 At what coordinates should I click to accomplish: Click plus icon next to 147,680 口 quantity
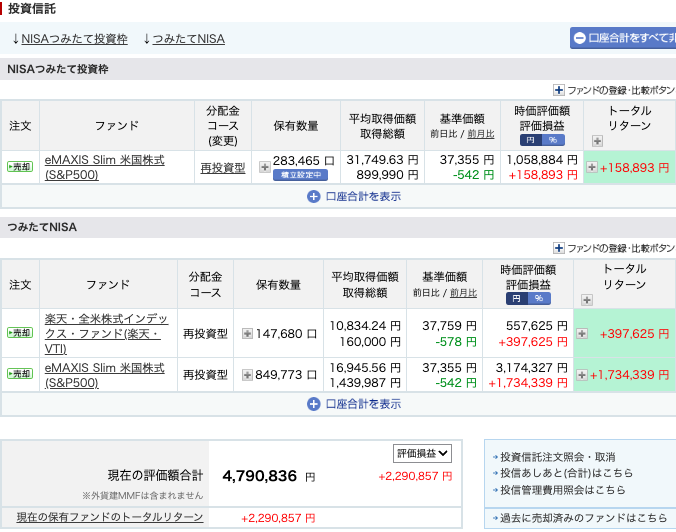(247, 333)
